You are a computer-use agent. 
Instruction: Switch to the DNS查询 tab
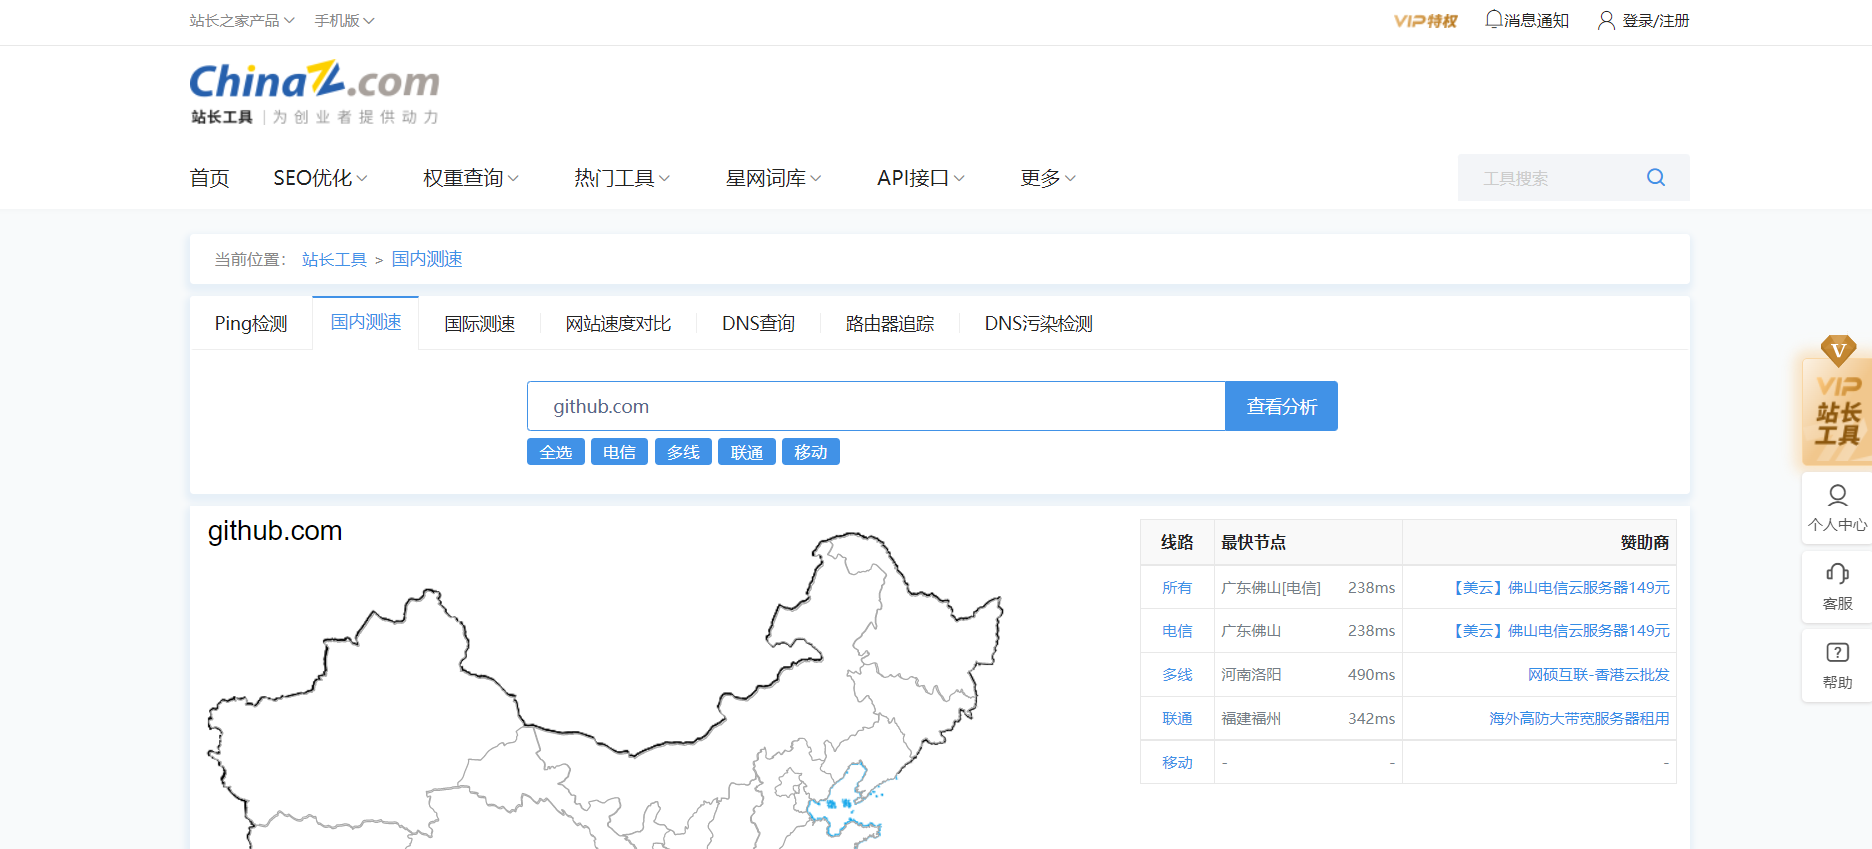pyautogui.click(x=758, y=324)
